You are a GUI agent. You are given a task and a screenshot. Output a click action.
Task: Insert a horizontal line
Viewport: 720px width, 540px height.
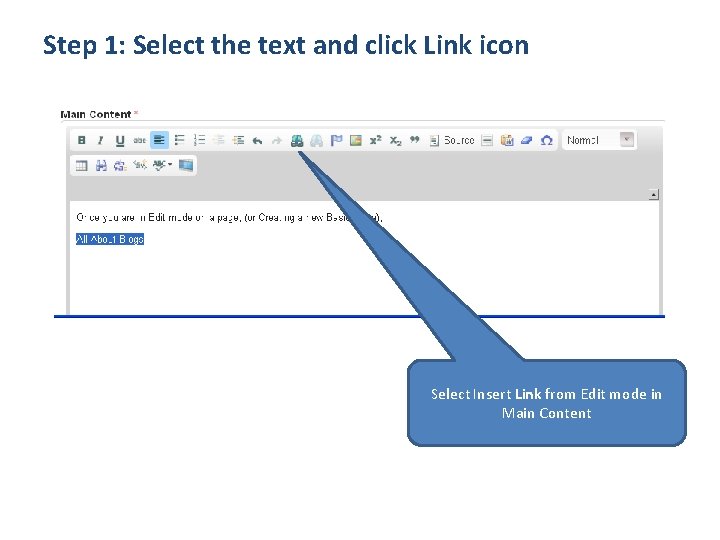click(487, 141)
